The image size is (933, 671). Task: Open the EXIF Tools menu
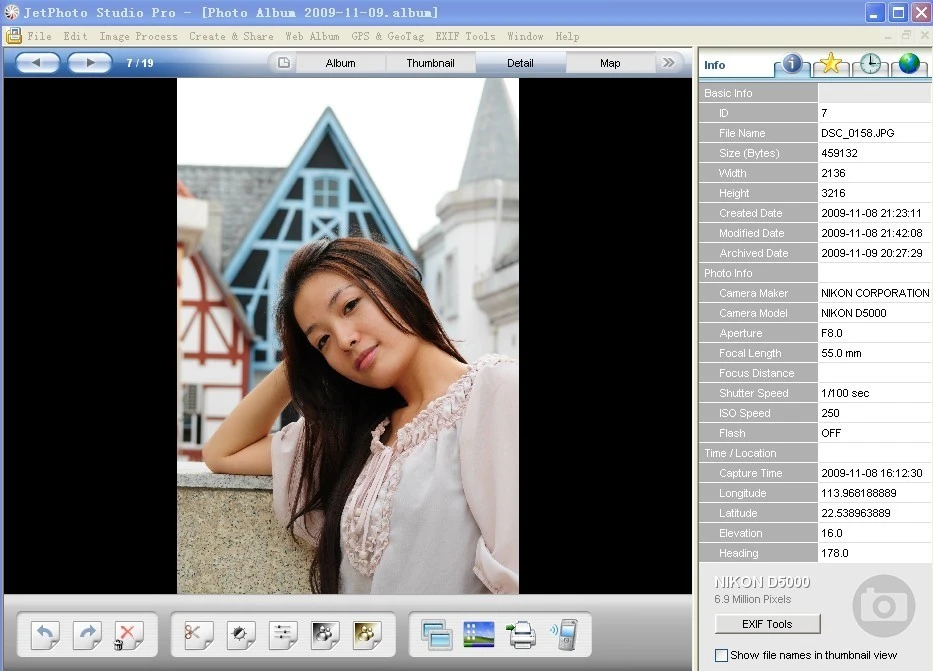coord(465,36)
